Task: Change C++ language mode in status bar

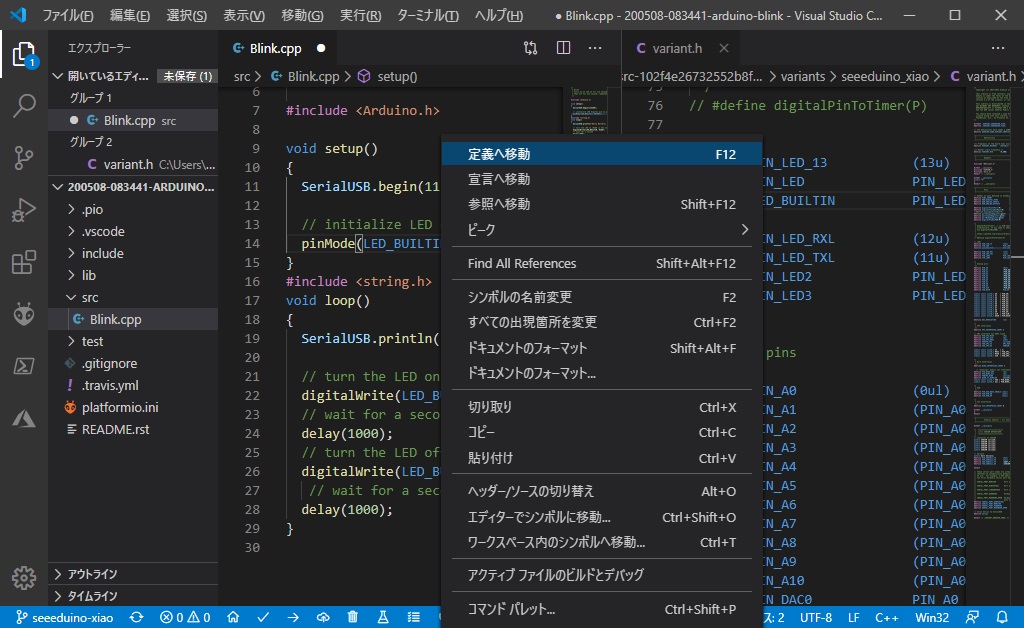Action: (887, 617)
